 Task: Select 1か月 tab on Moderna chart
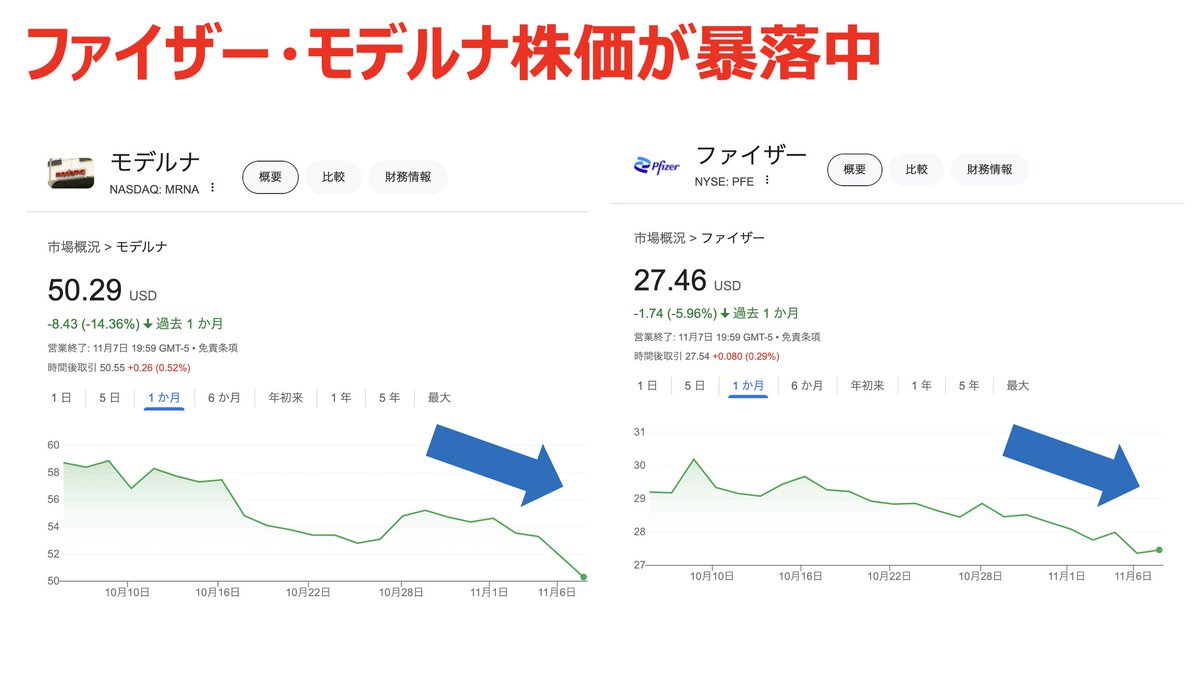click(164, 397)
